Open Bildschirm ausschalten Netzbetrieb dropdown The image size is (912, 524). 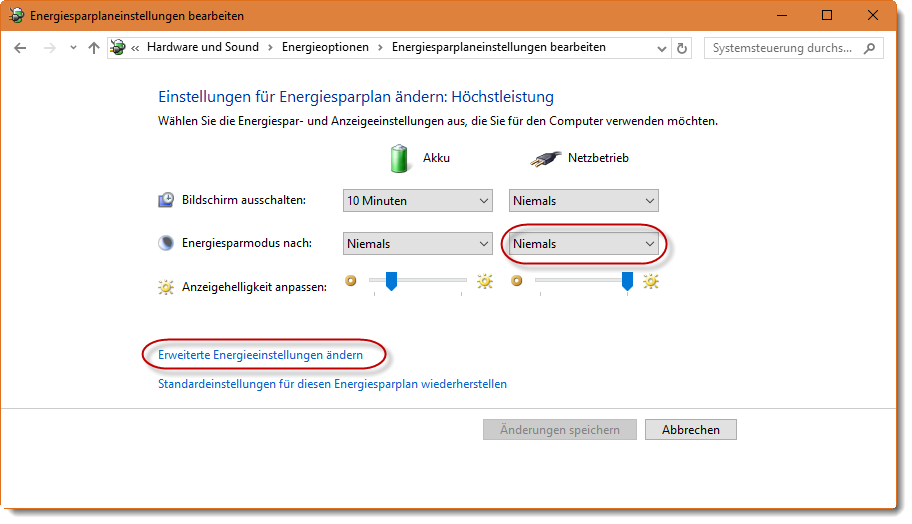583,201
